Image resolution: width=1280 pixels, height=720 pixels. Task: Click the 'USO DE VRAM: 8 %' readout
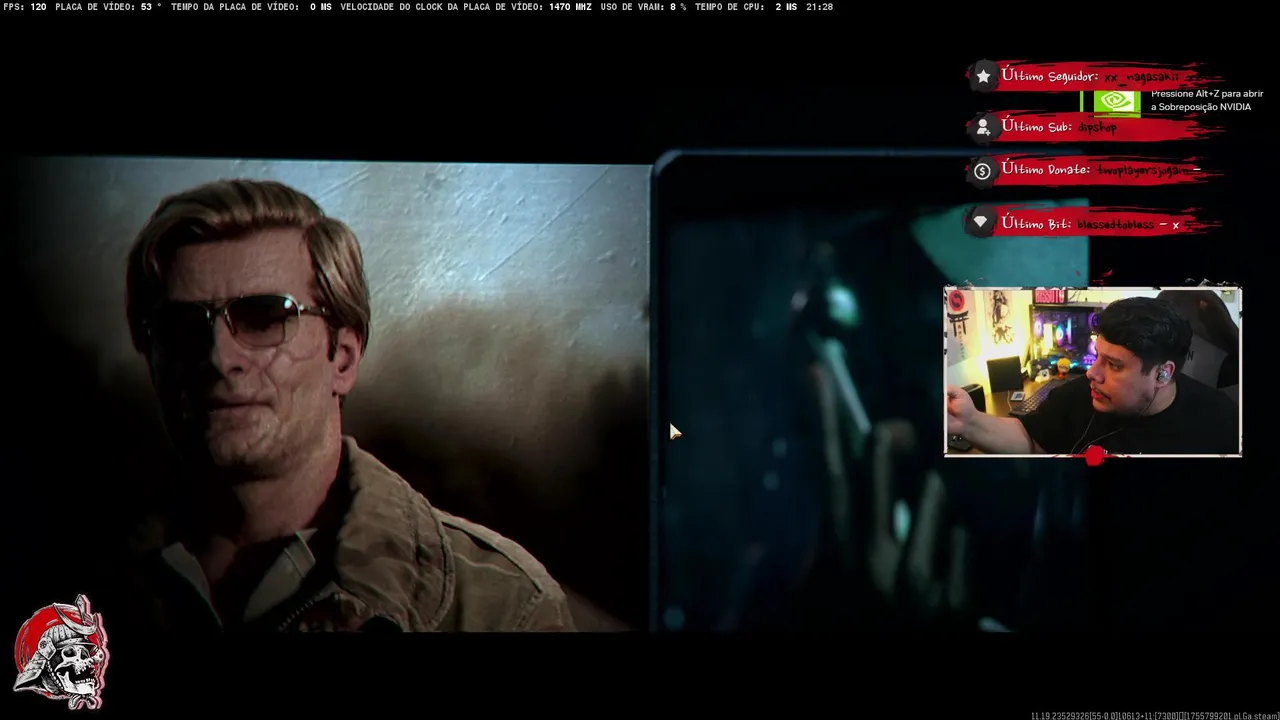[x=643, y=7]
